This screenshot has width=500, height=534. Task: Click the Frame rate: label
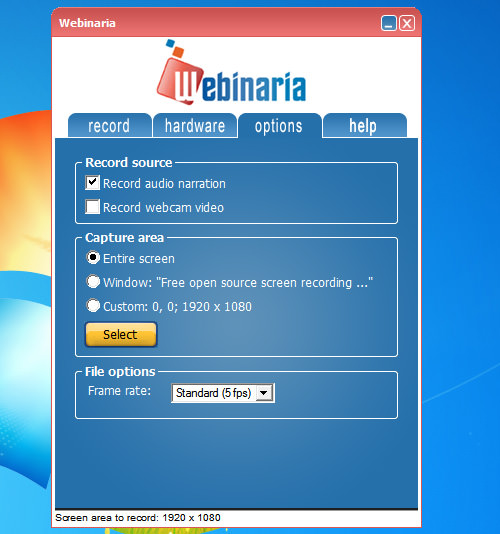coord(120,391)
